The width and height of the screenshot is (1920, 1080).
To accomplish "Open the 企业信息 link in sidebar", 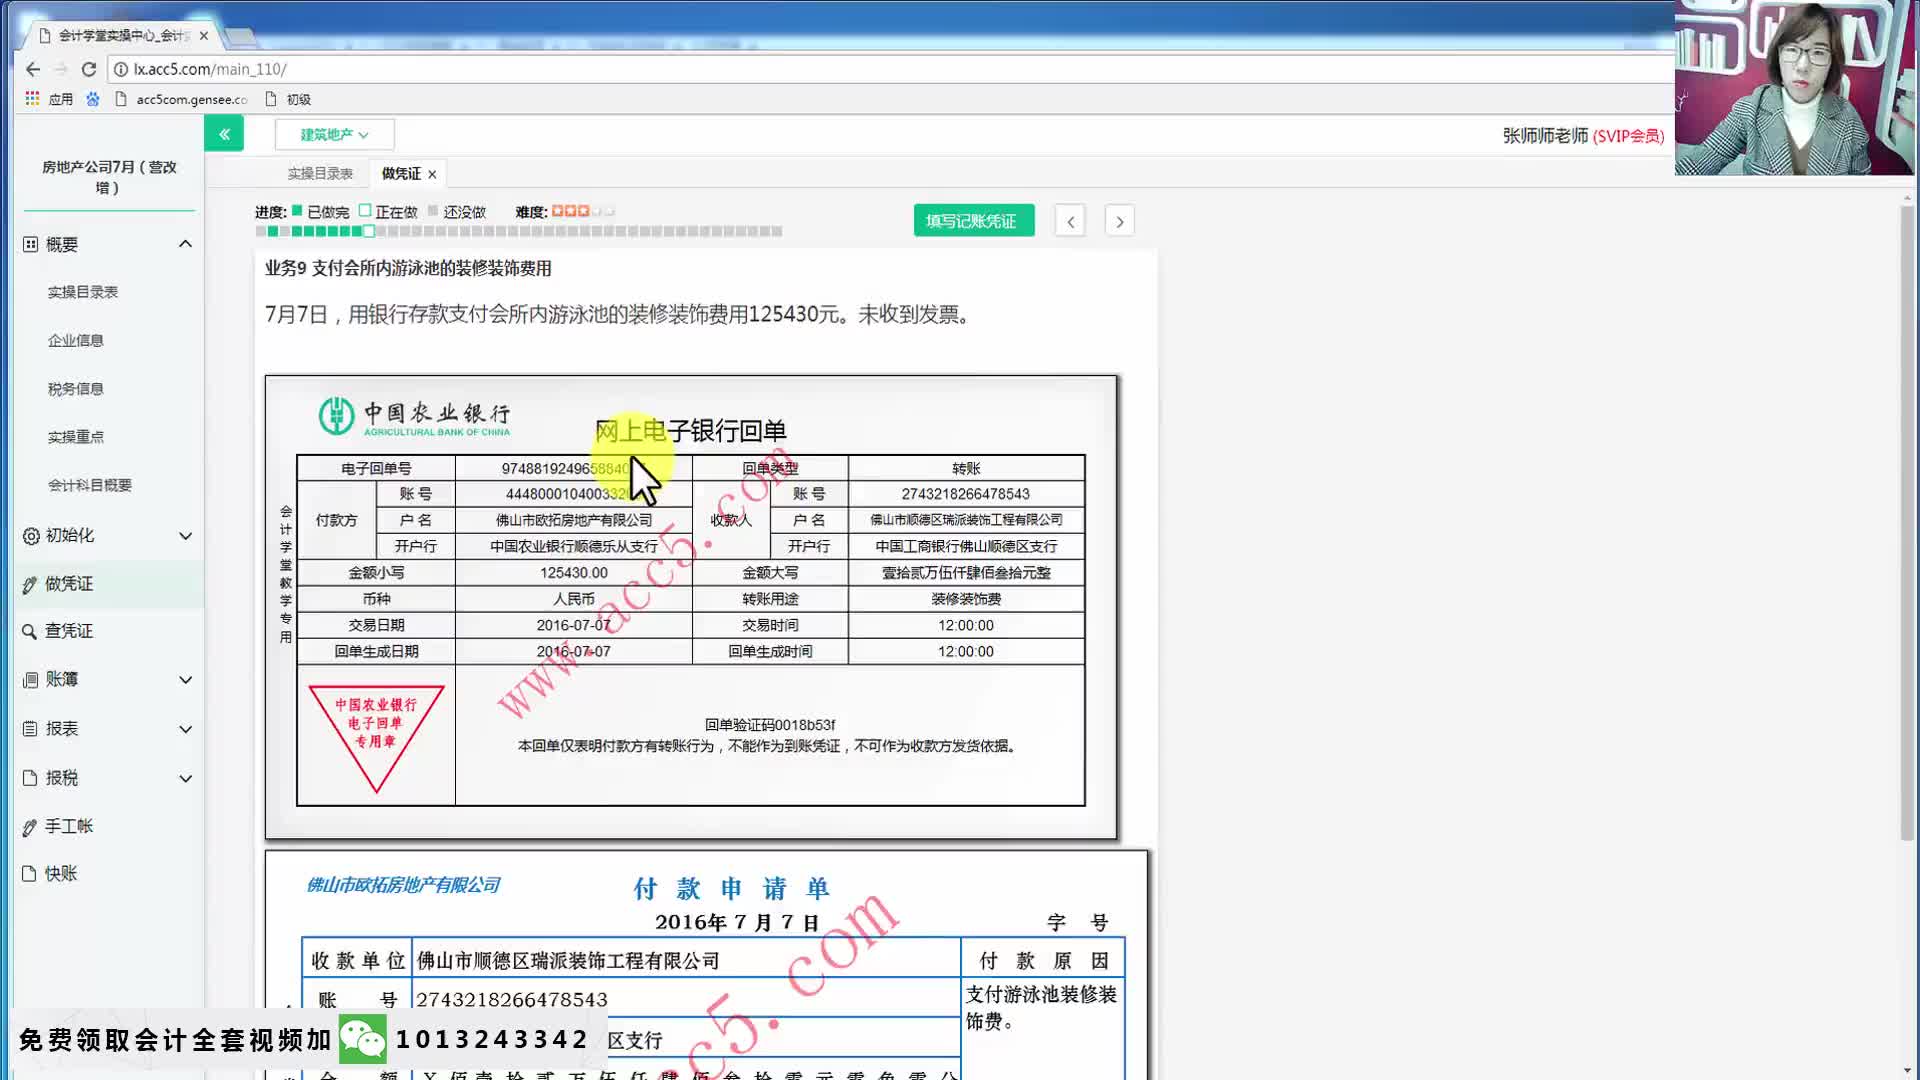I will tap(75, 339).
